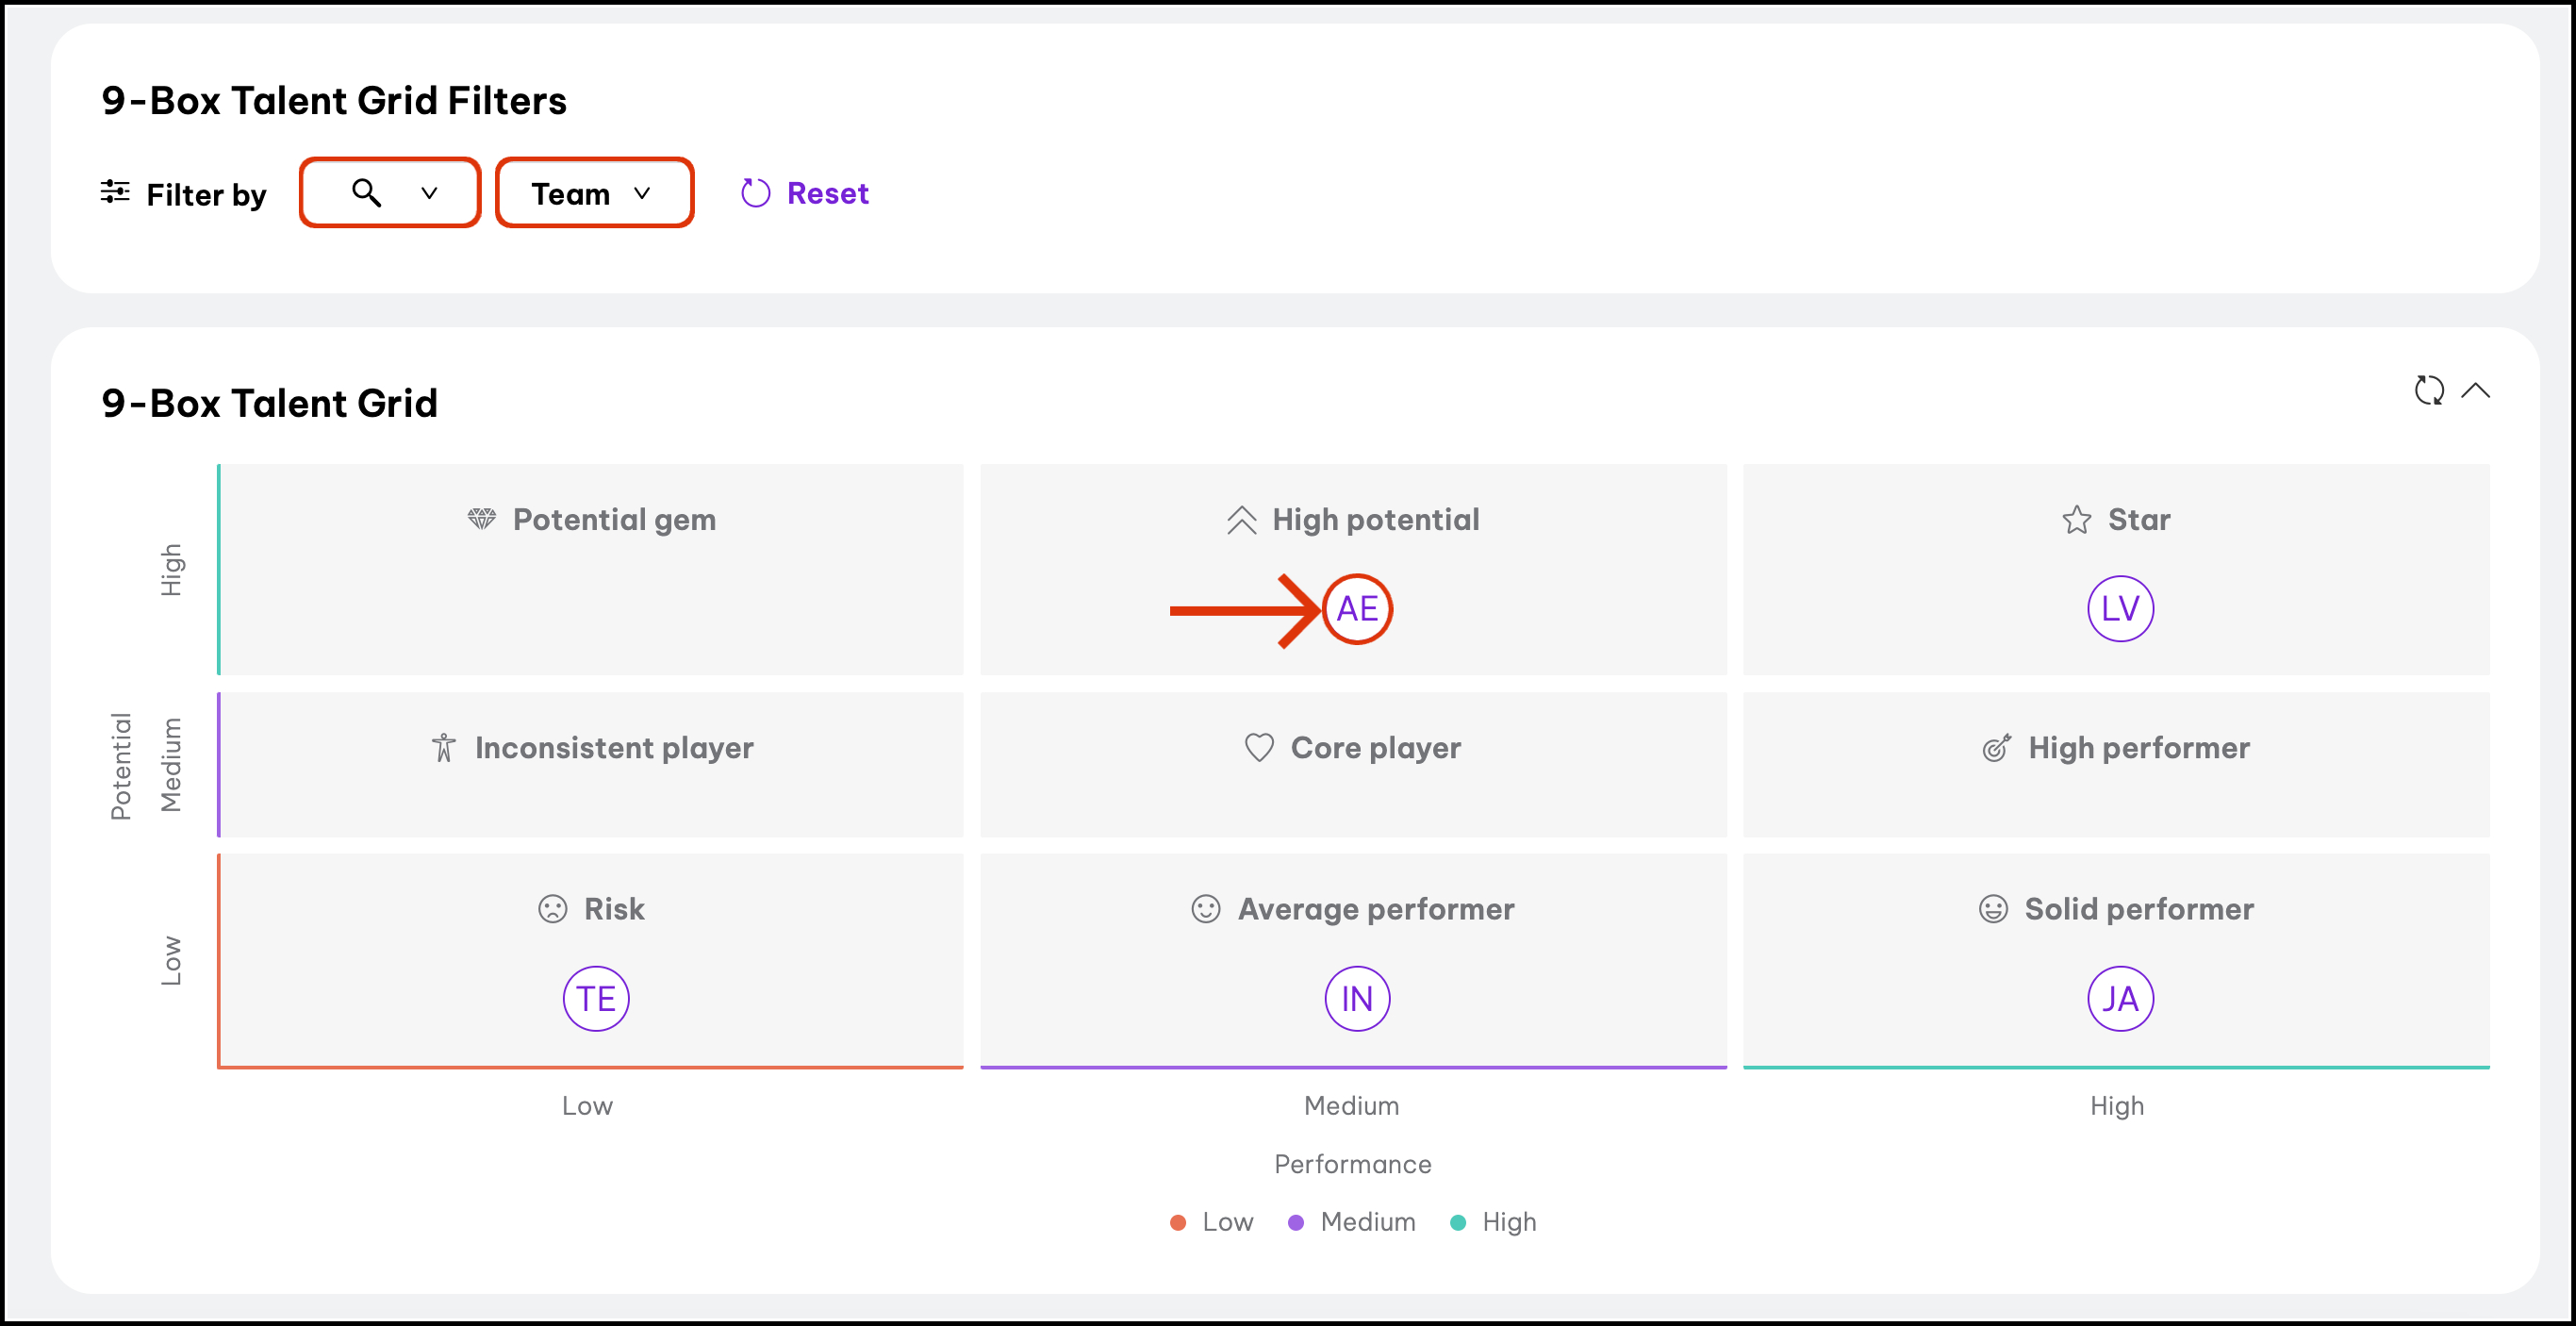Click the AE employee avatar

pyautogui.click(x=1357, y=609)
